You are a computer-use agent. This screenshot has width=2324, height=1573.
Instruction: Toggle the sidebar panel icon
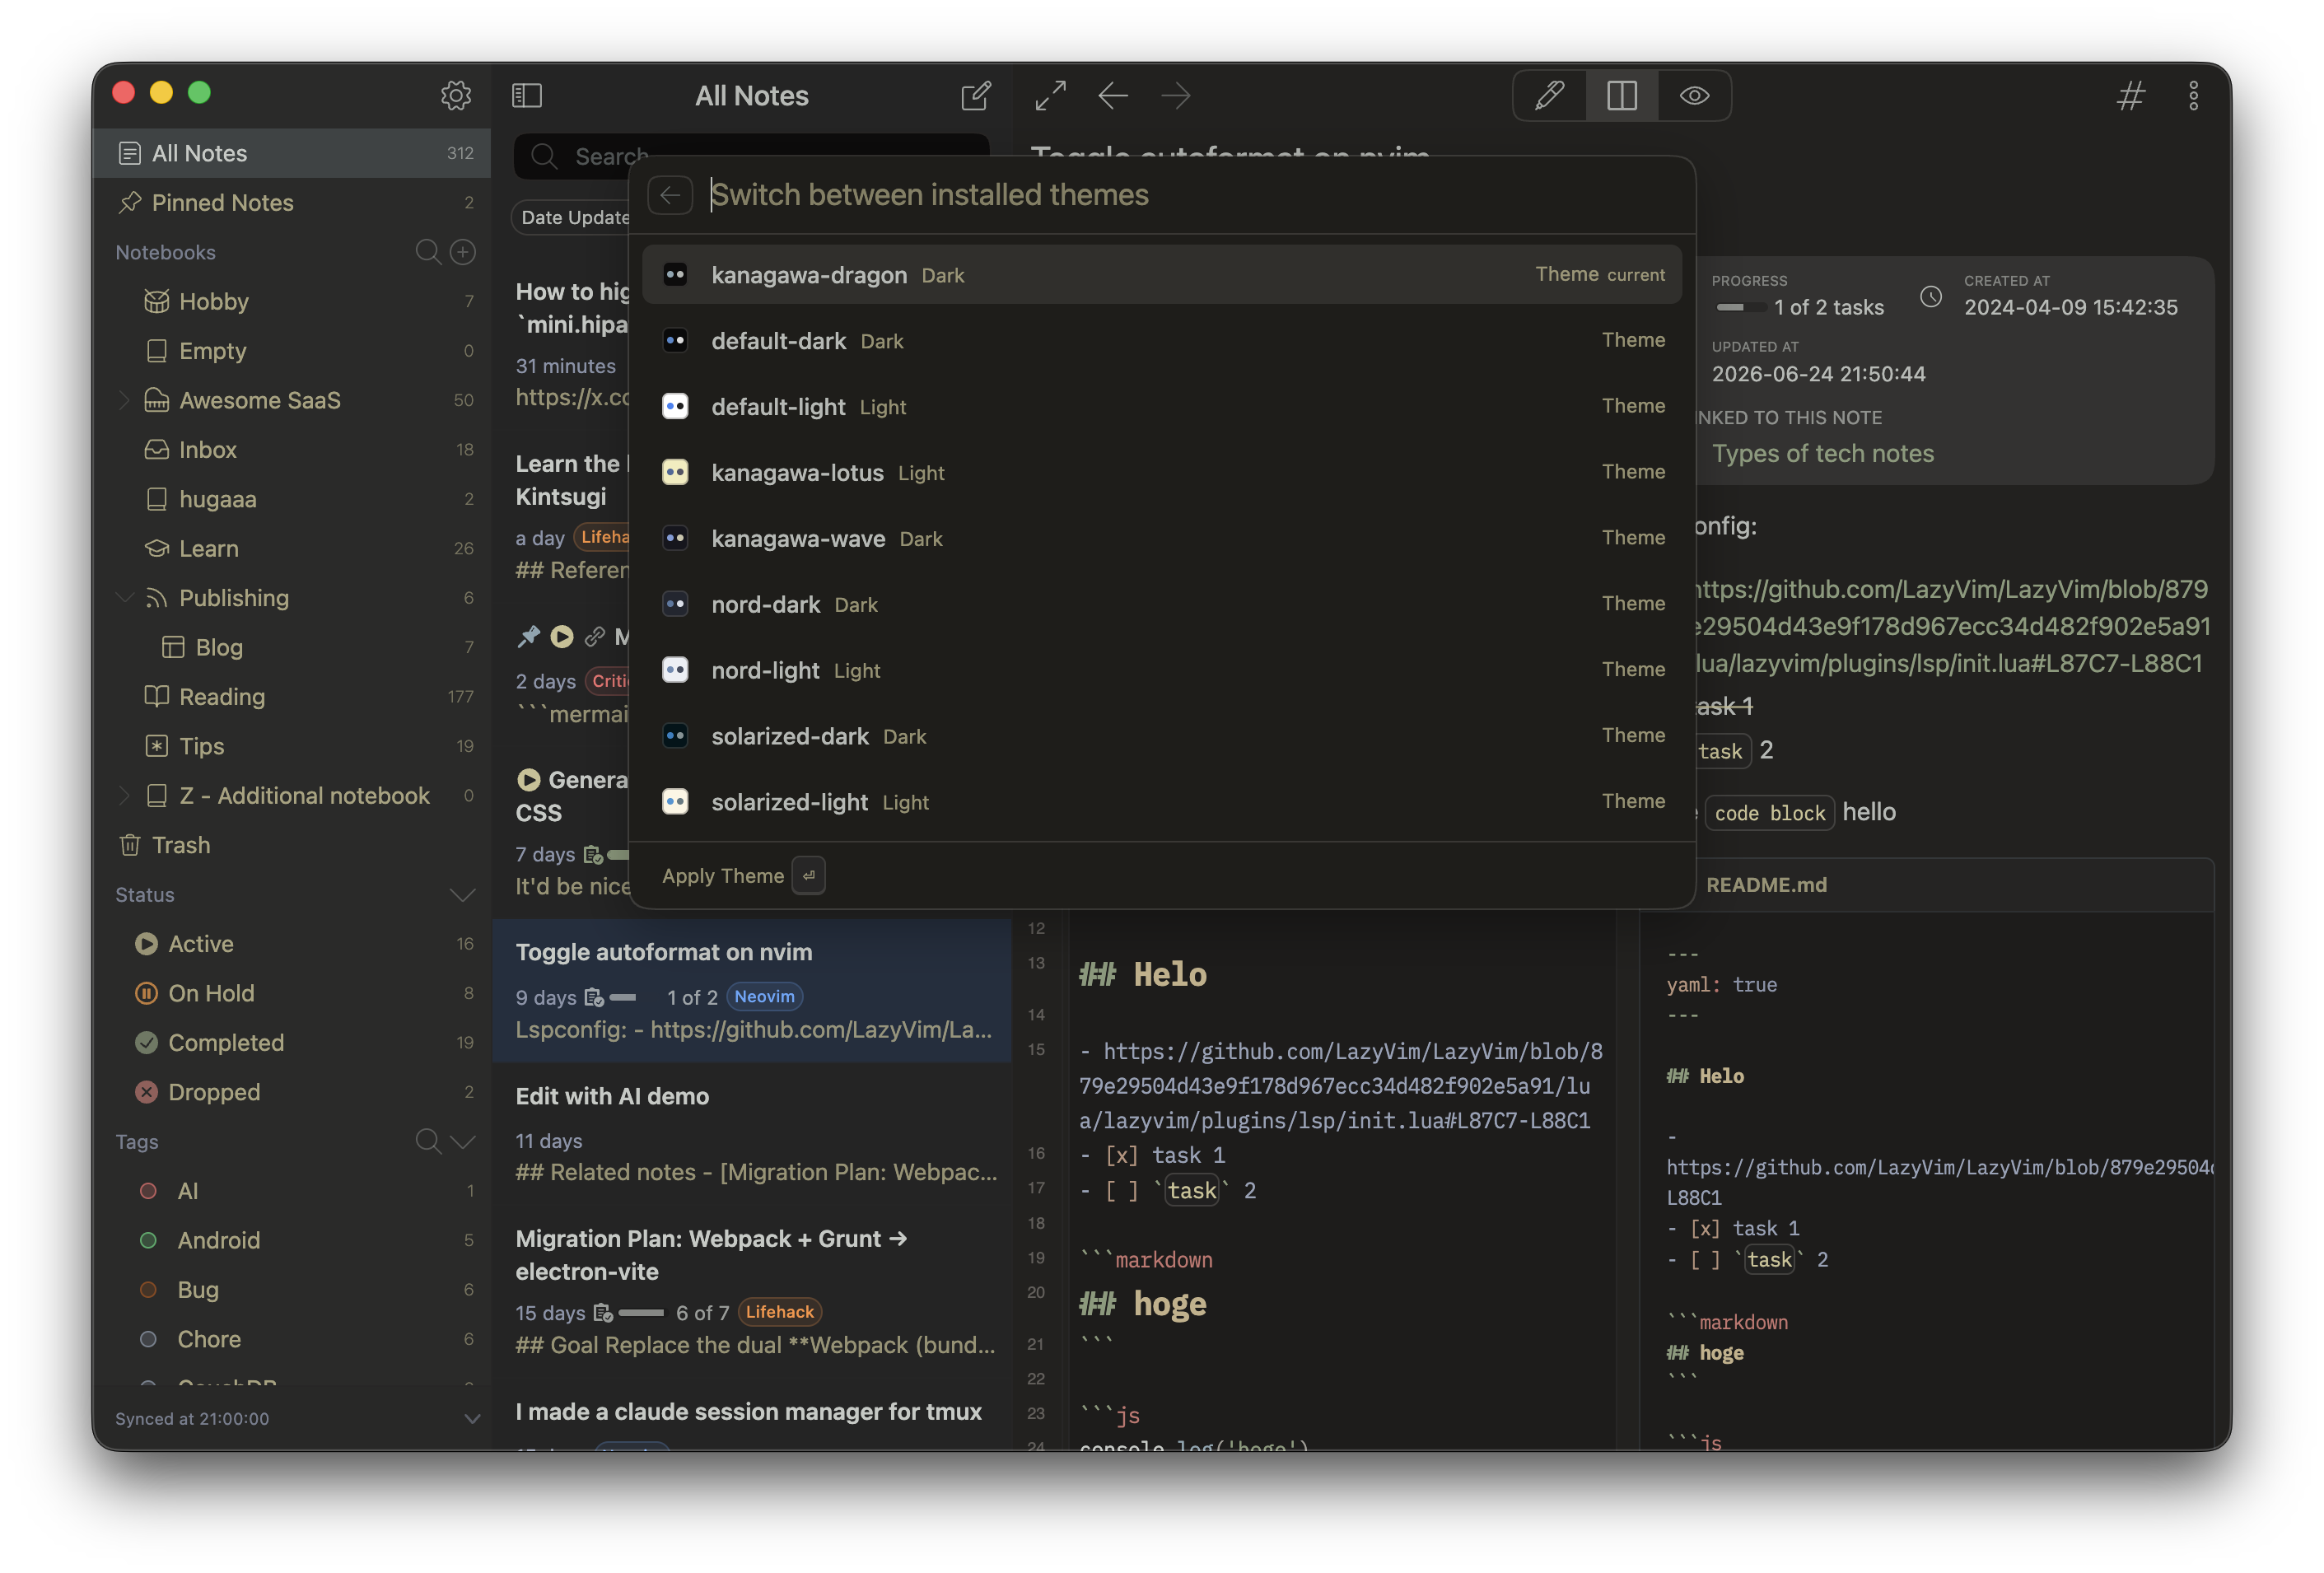527,95
